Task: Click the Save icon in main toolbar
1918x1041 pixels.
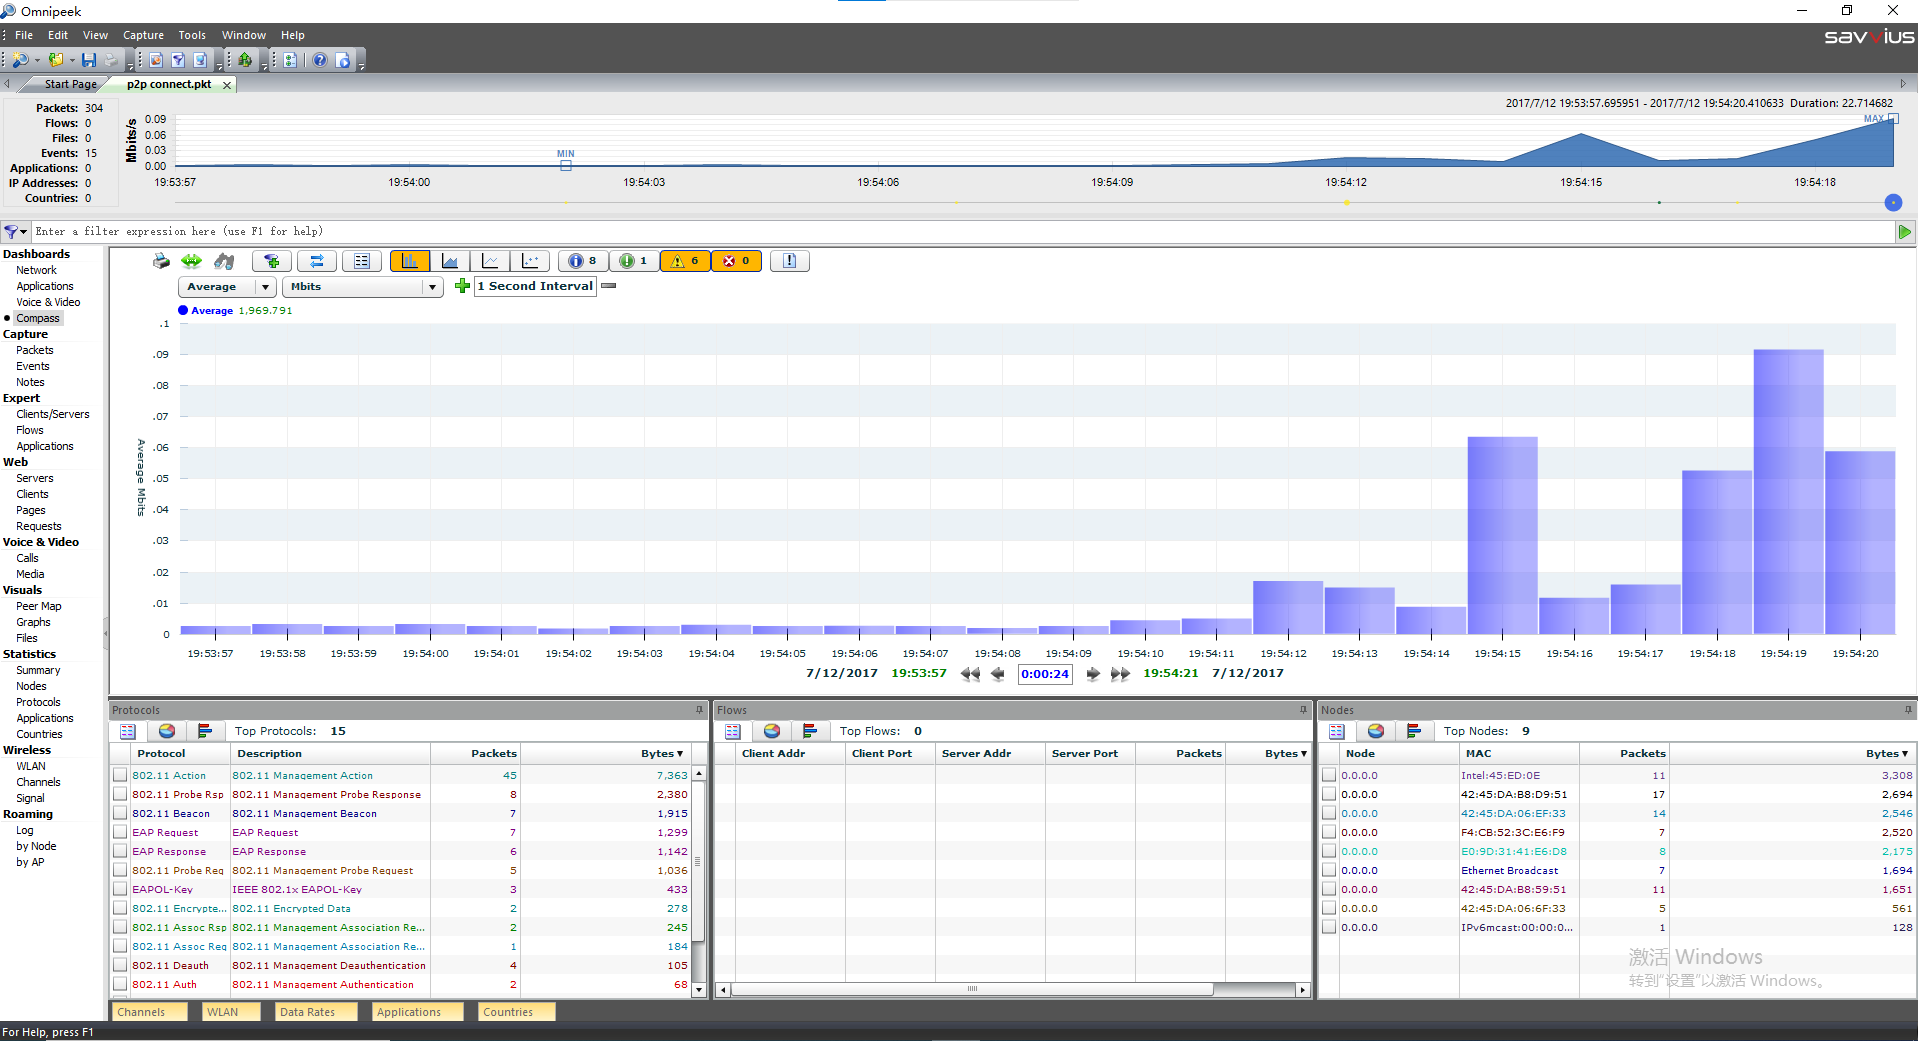Action: point(89,60)
